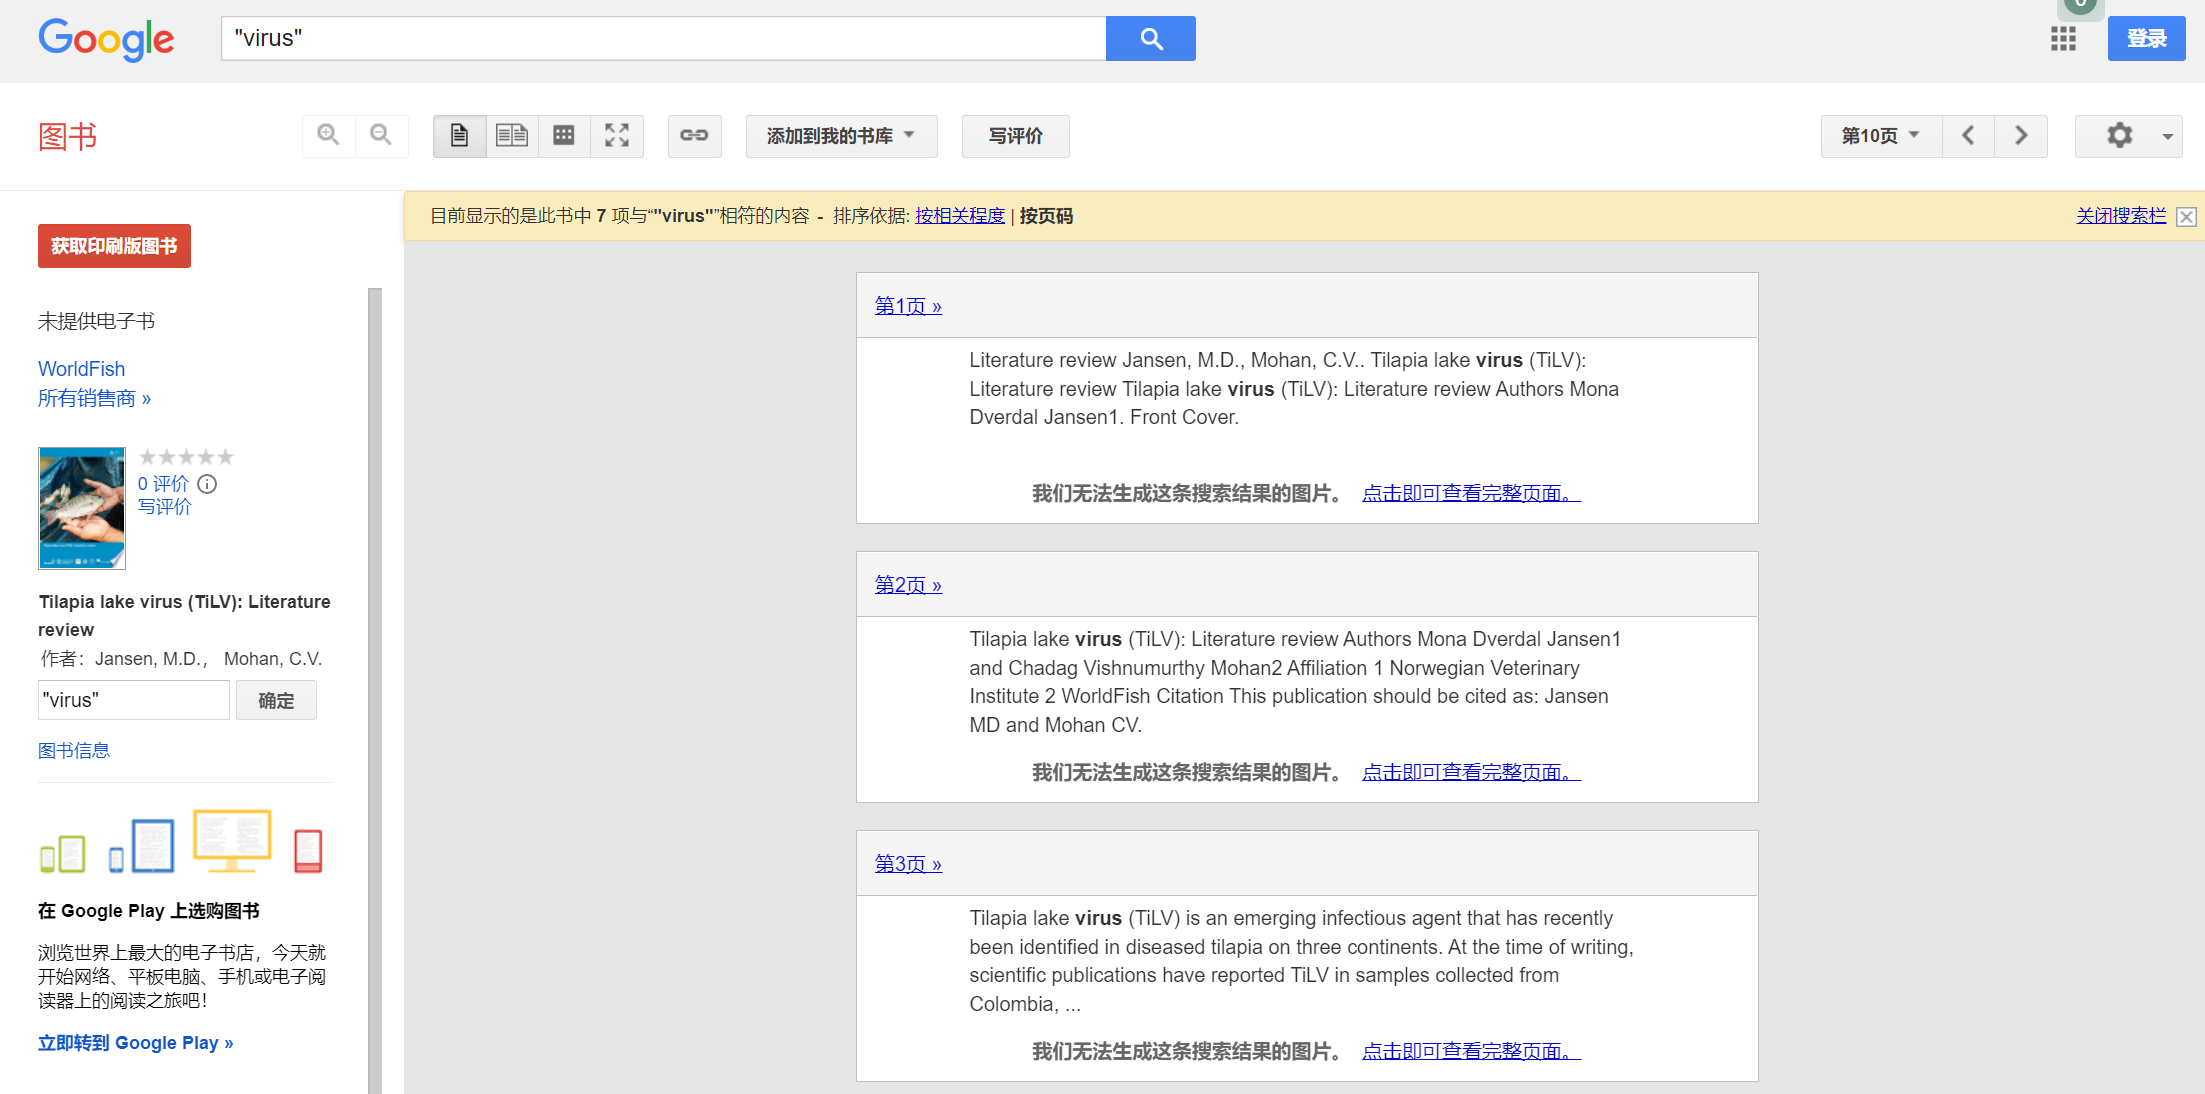The width and height of the screenshot is (2205, 1094).
Task: Sort results by 按相关程度
Action: [960, 216]
